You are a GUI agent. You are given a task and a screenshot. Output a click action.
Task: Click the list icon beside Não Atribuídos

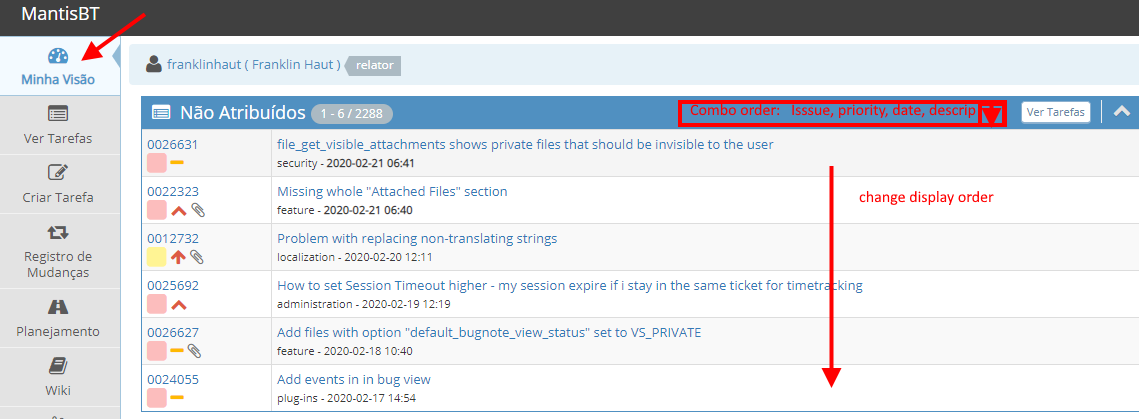click(x=161, y=113)
